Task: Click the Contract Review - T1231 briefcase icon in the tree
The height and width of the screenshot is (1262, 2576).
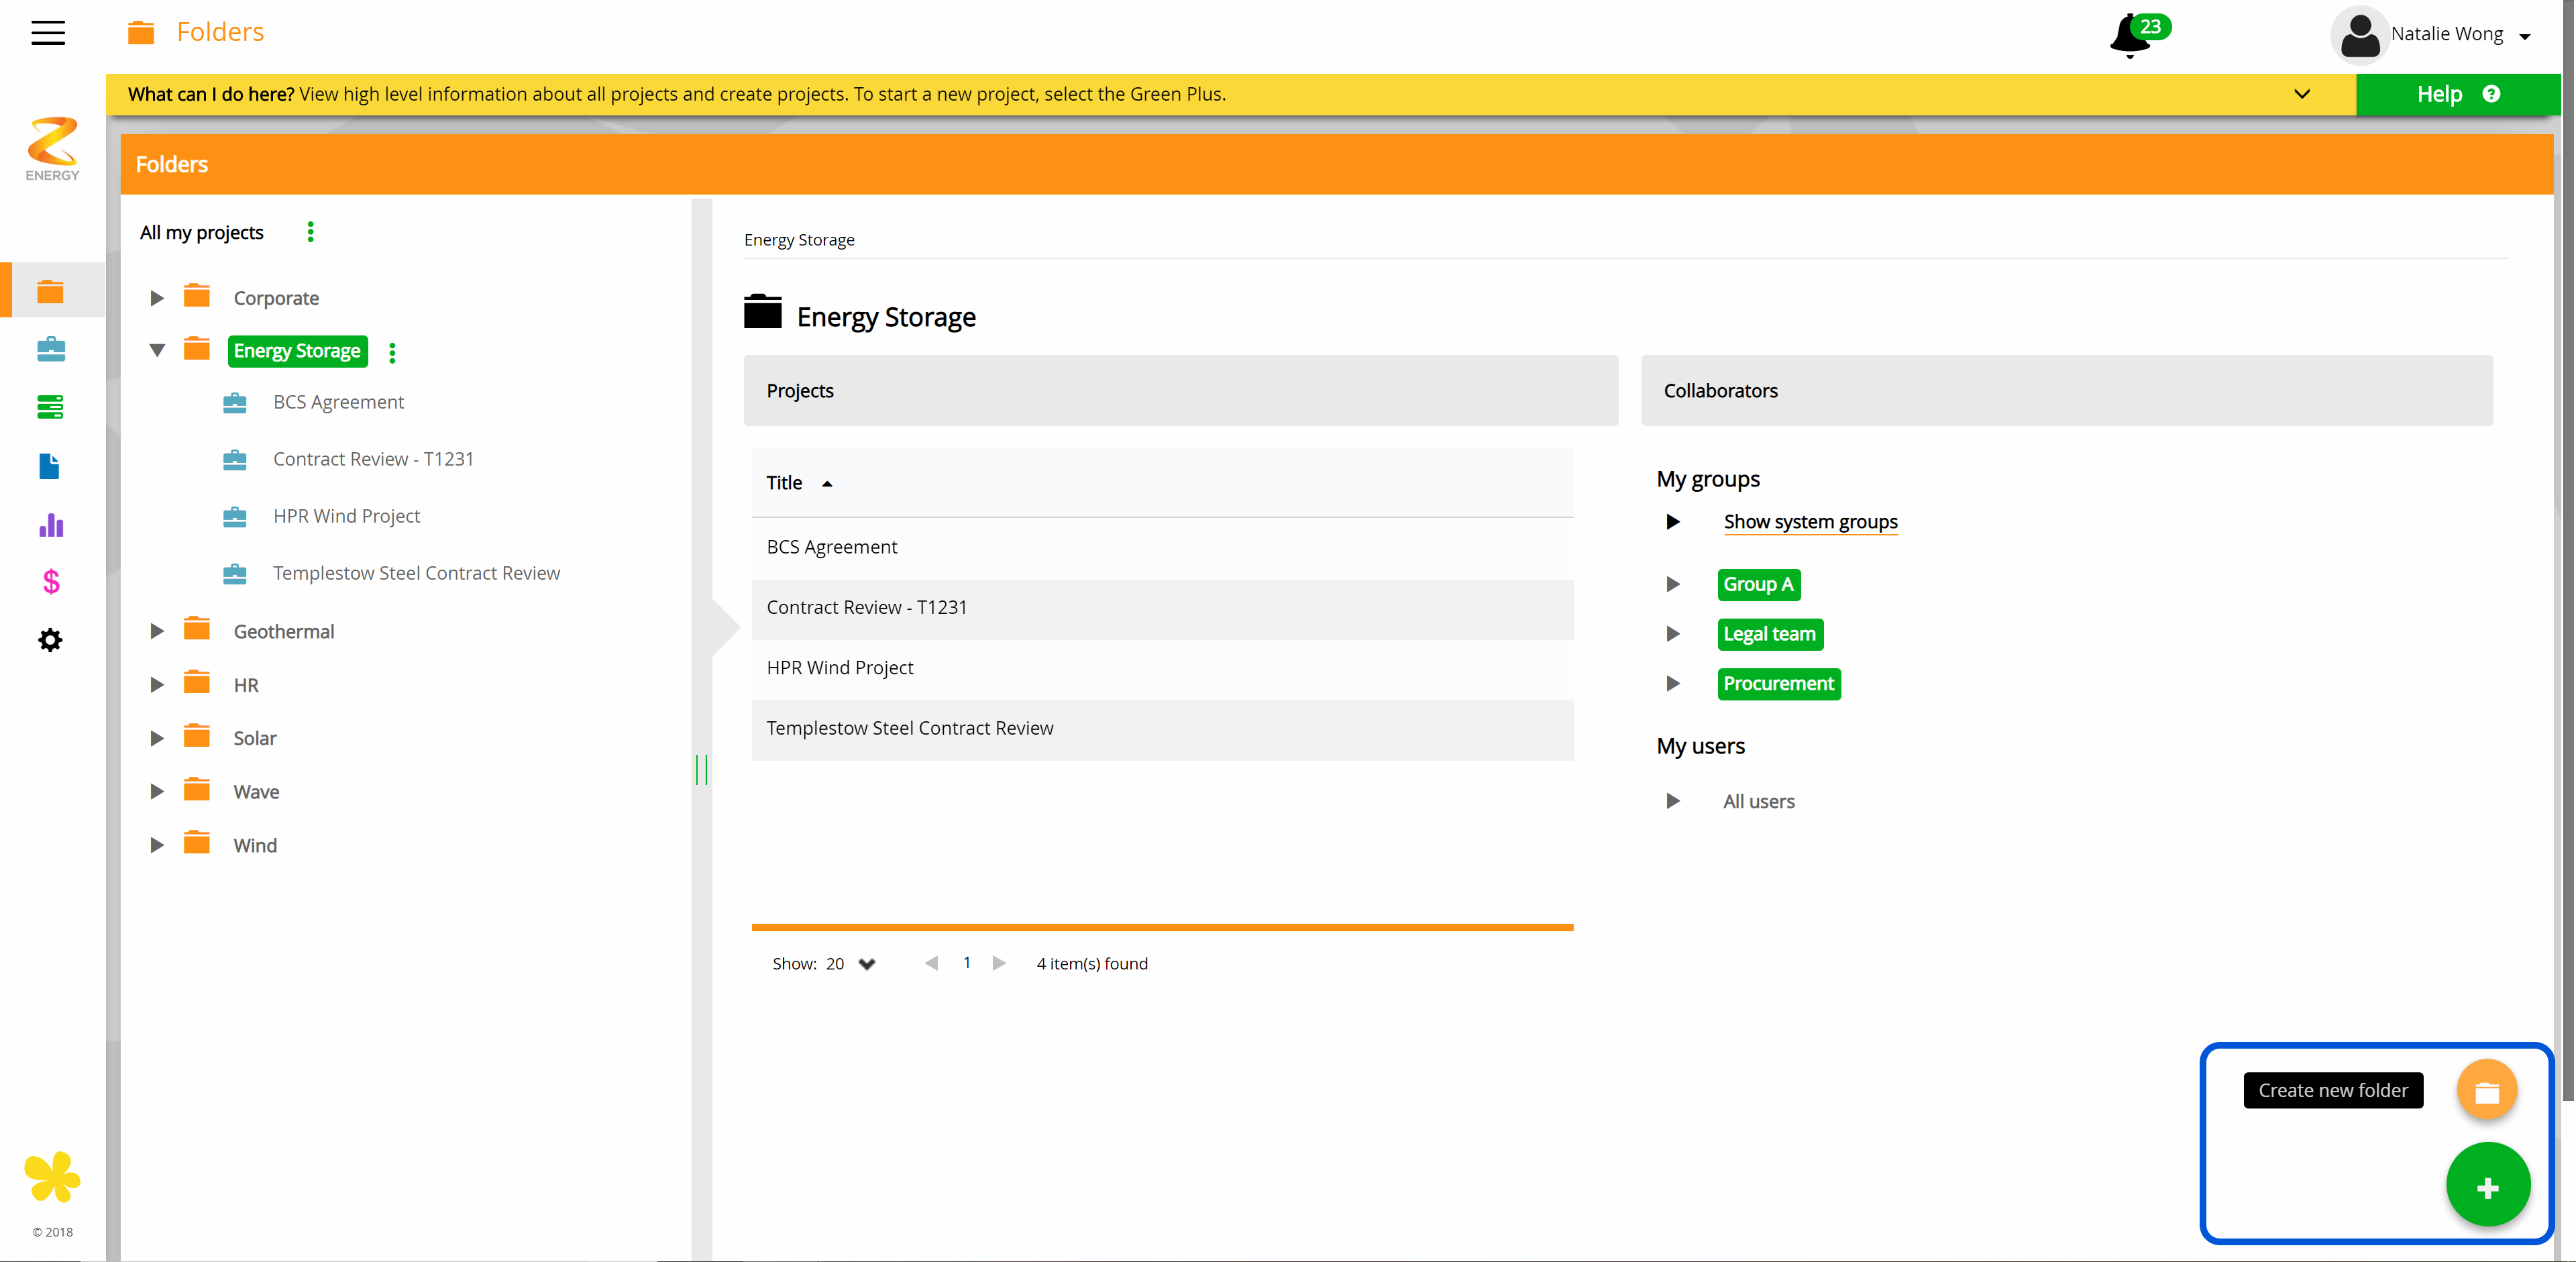Action: [x=235, y=459]
